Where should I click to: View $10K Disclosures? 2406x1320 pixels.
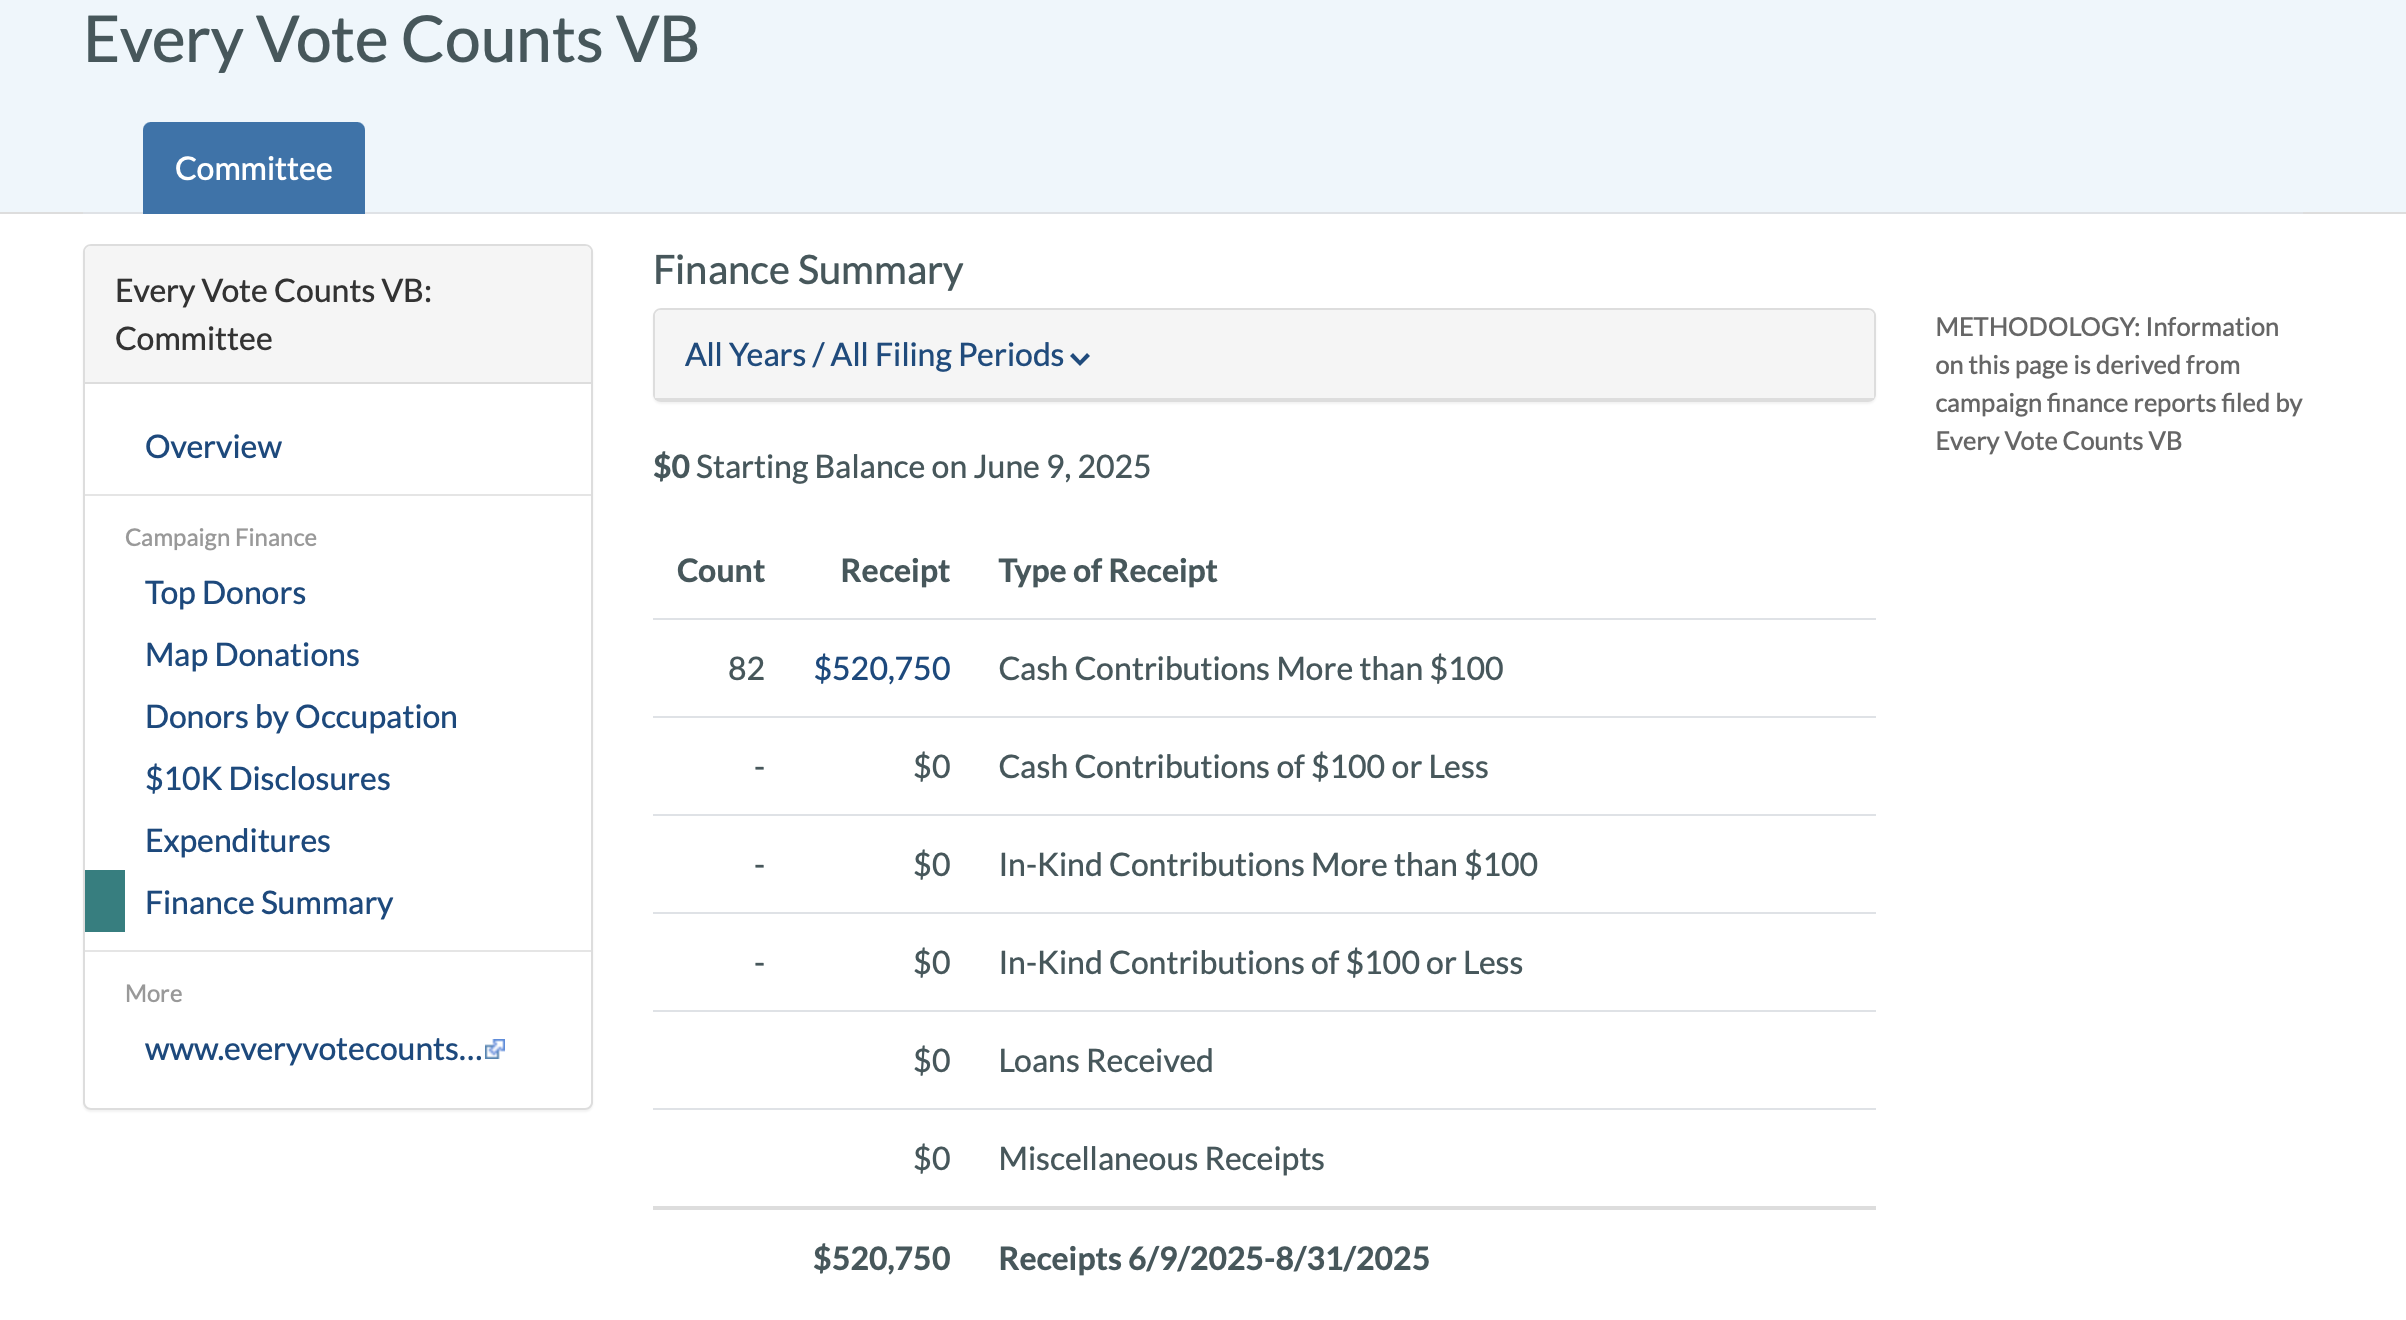(268, 778)
